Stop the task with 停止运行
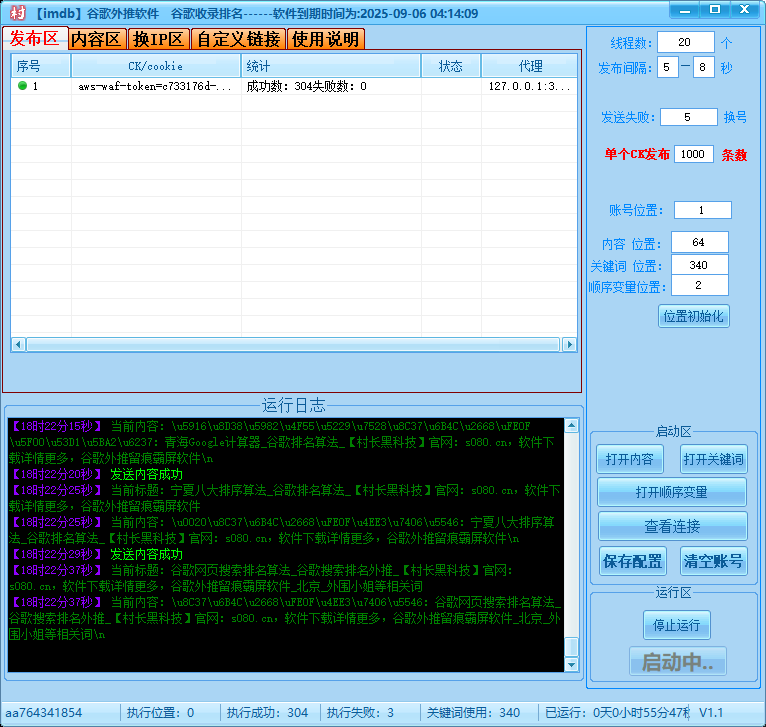Image resolution: width=766 pixels, height=727 pixels. coord(676,626)
